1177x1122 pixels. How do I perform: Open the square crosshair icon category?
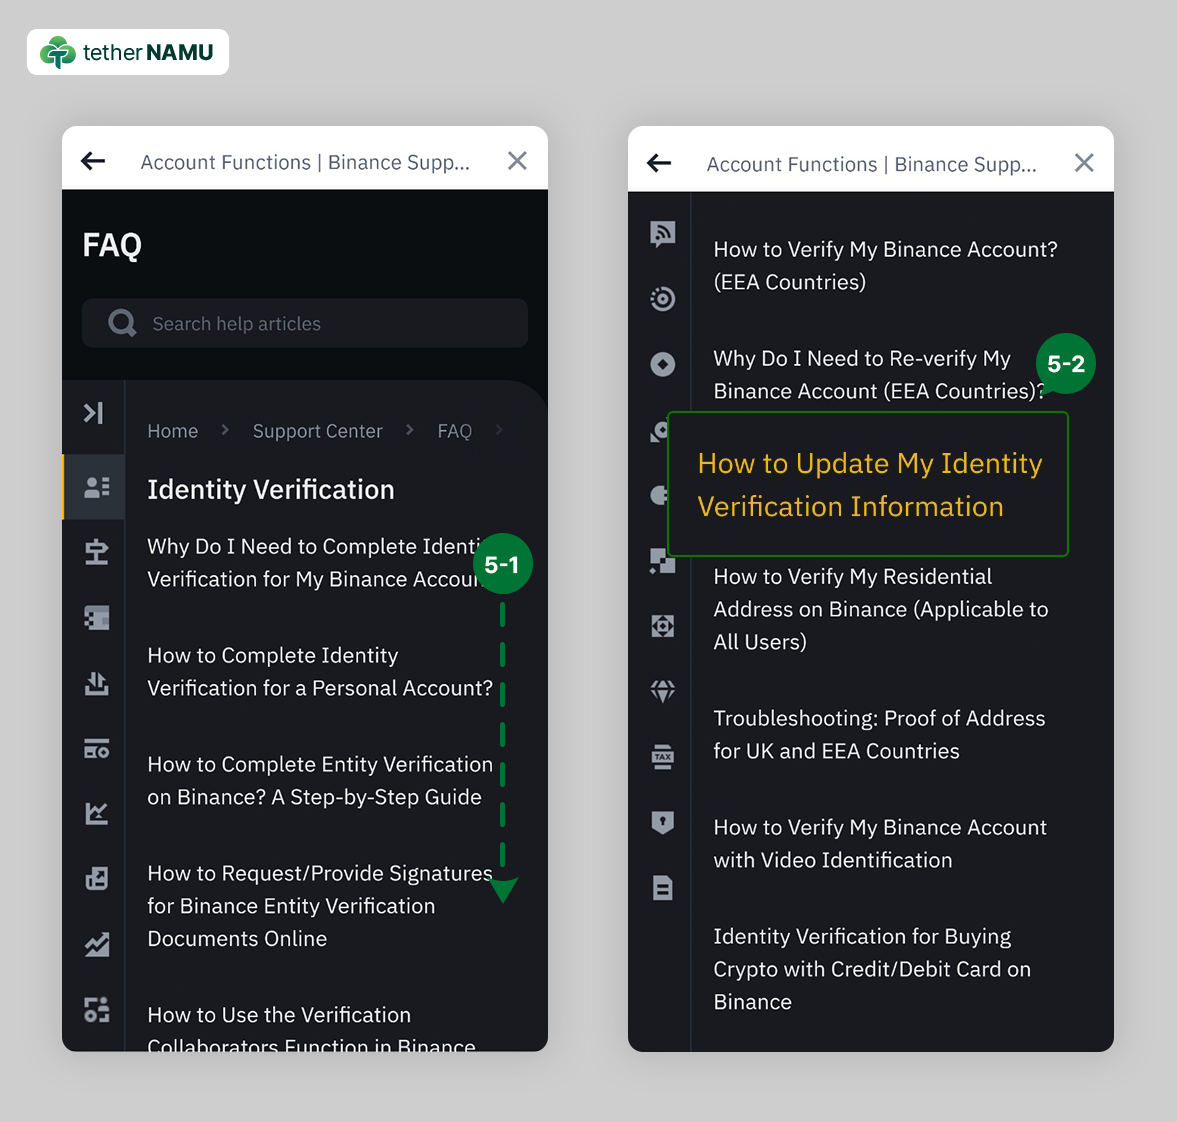tap(662, 625)
